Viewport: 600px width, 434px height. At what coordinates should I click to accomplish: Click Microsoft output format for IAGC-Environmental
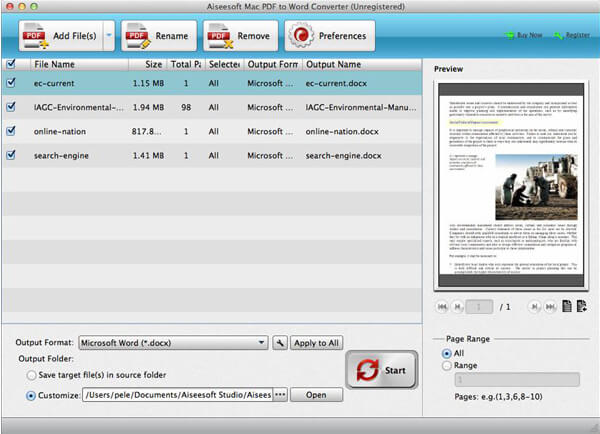pos(270,108)
